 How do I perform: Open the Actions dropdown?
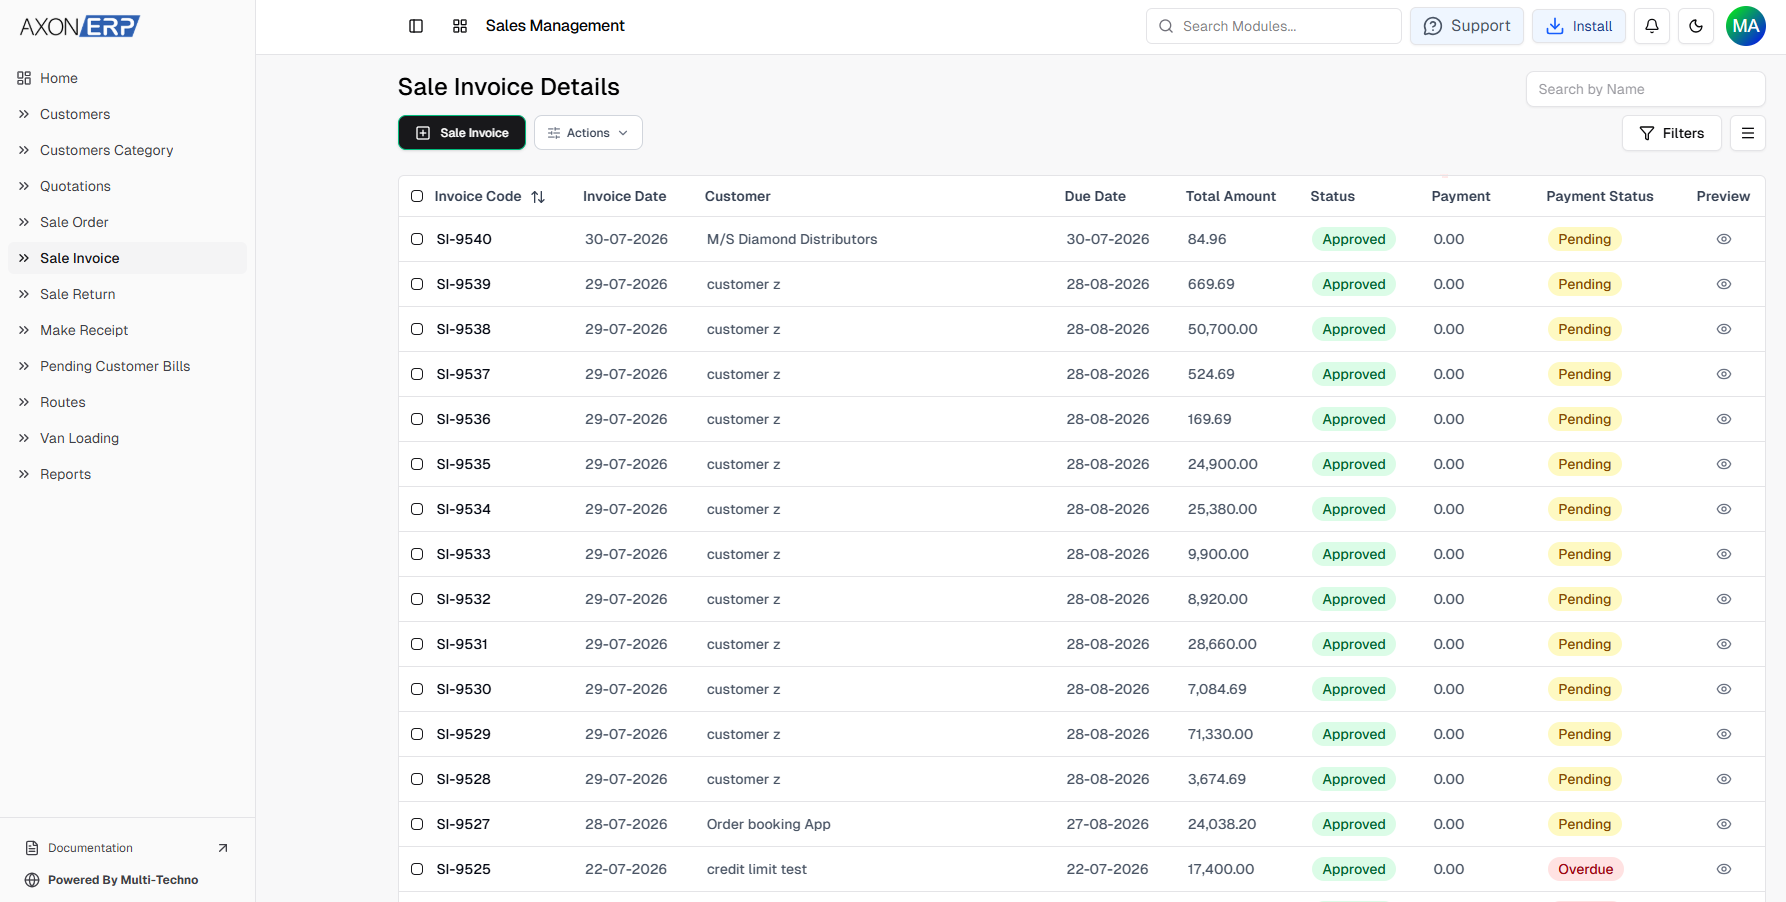[x=588, y=133]
